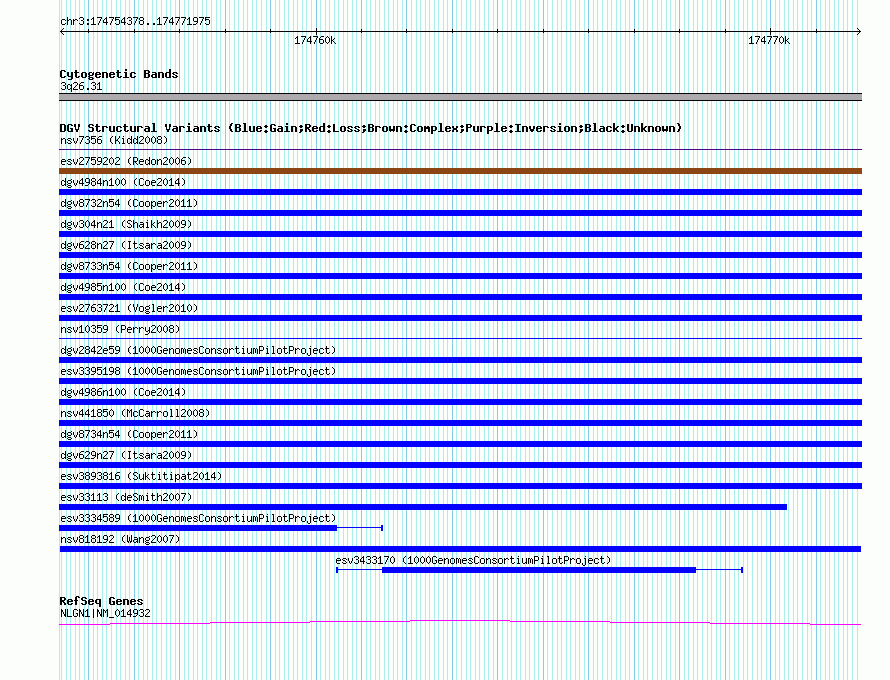
Task: Select the RefSeq Genes track title
Action: pyautogui.click(x=102, y=601)
